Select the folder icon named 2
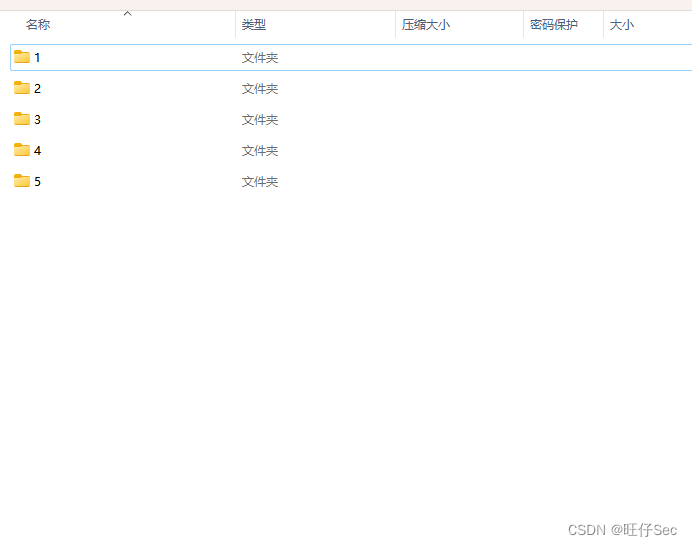 point(22,88)
